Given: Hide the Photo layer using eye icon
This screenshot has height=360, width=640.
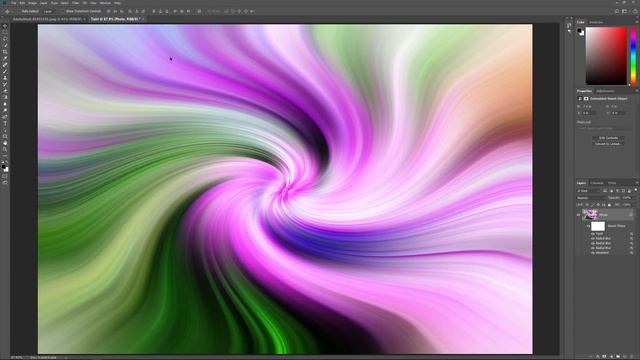Looking at the screenshot, I should 578,215.
